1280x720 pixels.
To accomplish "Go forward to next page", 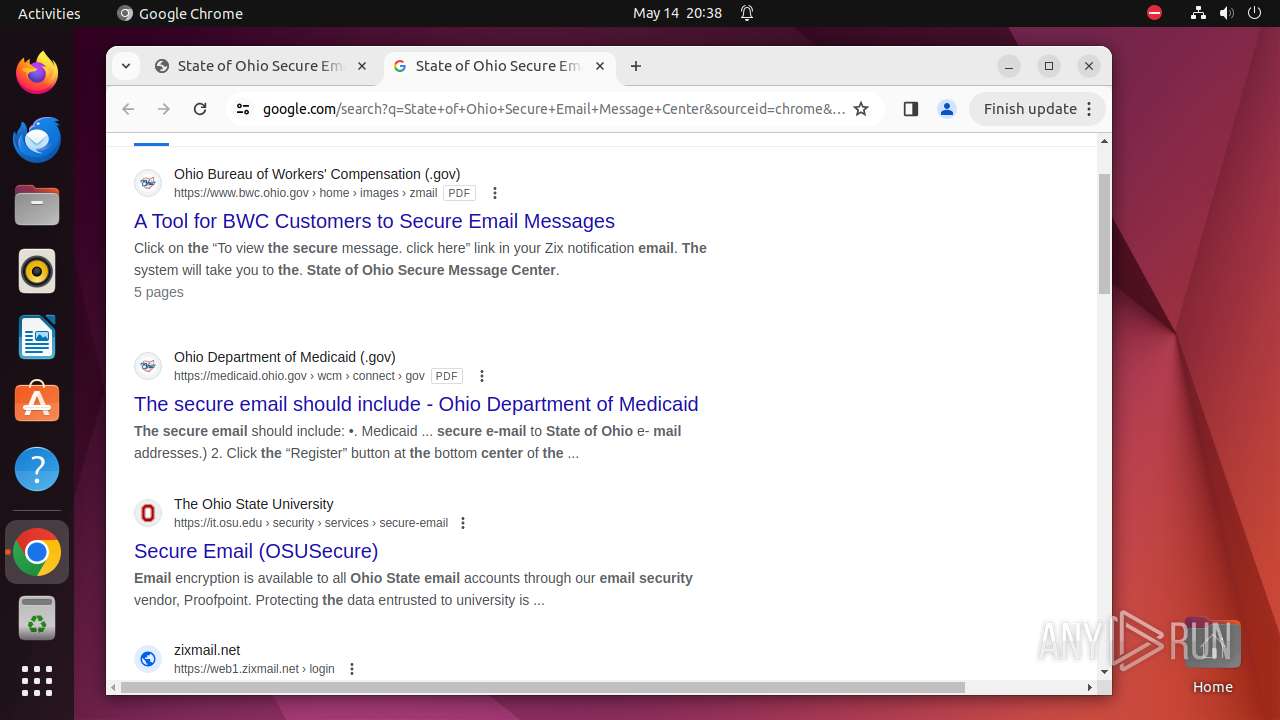I will 164,109.
